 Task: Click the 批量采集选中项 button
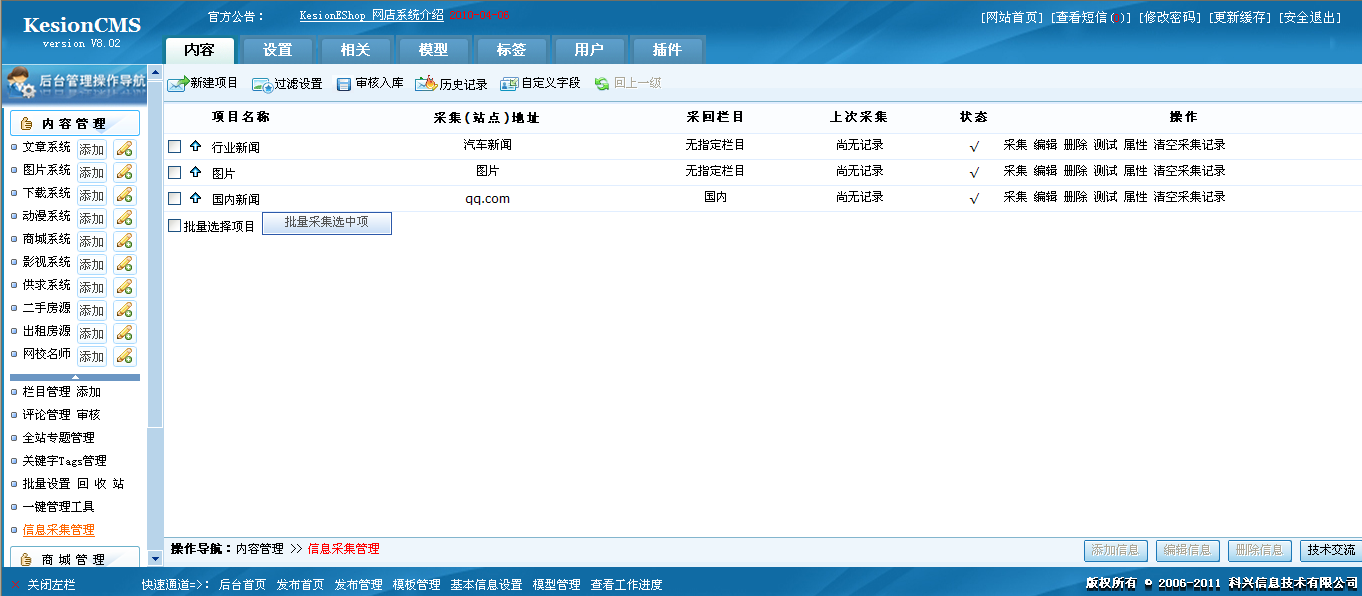(x=327, y=223)
